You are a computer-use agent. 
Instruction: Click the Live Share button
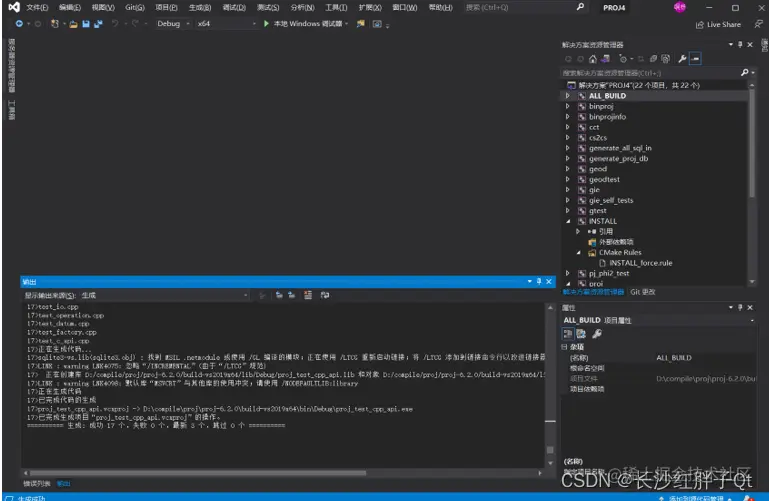tap(718, 25)
